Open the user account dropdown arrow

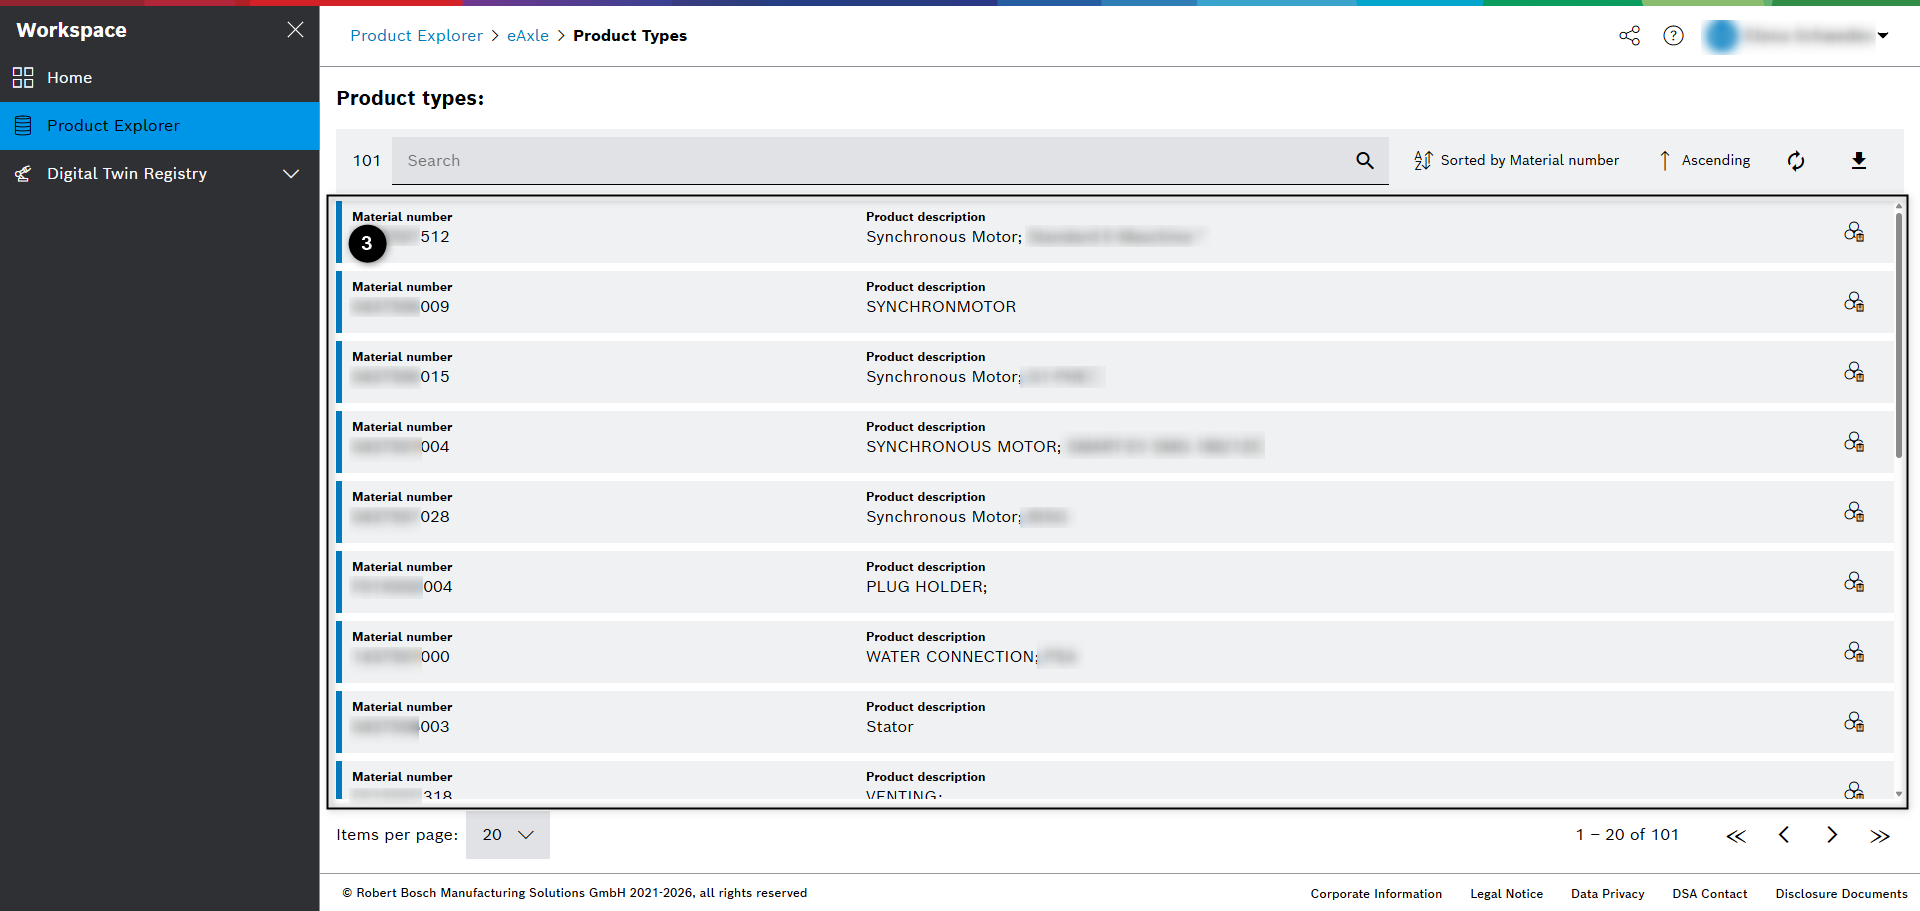[1883, 36]
